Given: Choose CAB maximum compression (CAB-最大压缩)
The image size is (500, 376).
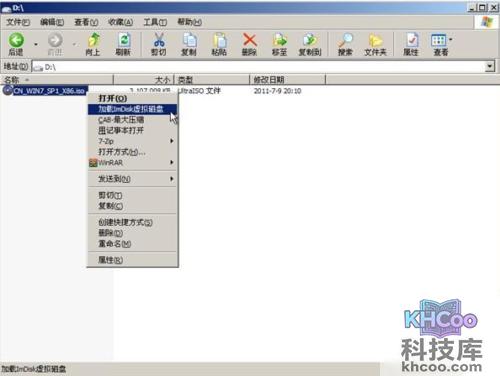Looking at the screenshot, I should pos(132,120).
